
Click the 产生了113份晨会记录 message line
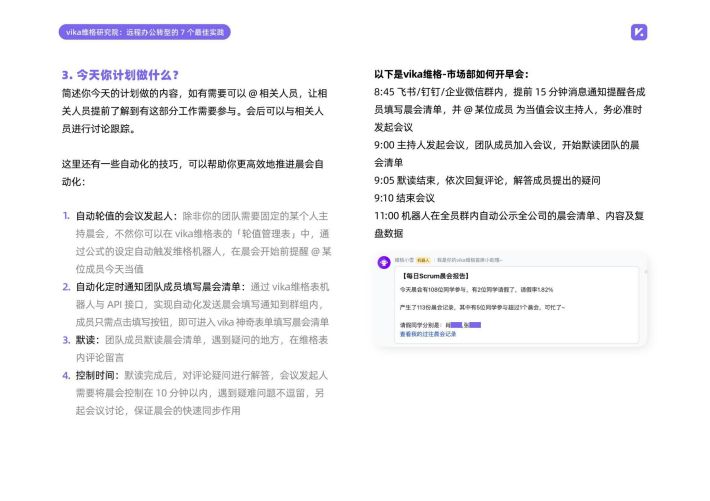(x=482, y=307)
